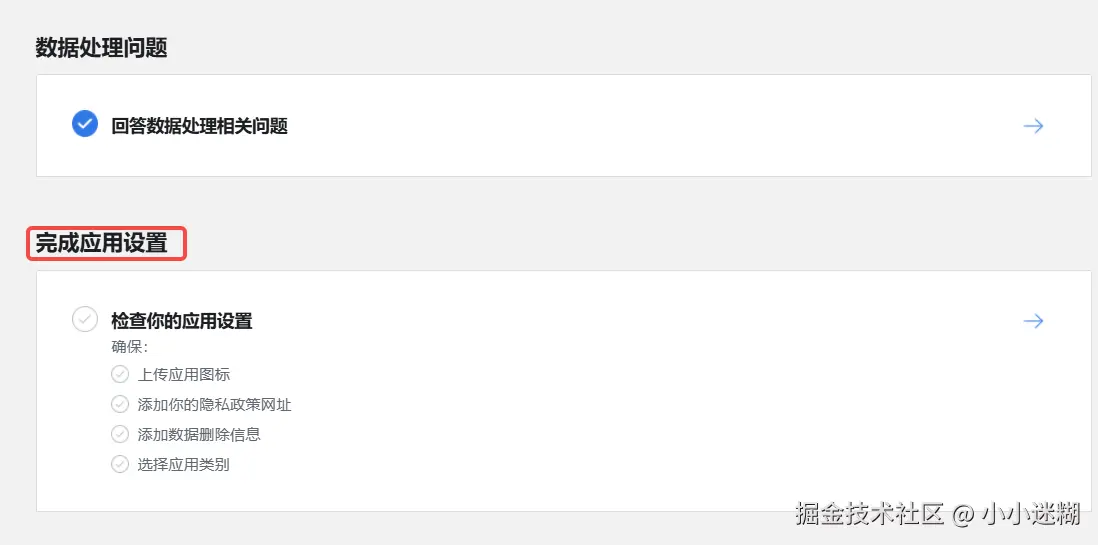Click check icon next to 添加你的隐私政策网址
The image size is (1098, 545).
(x=120, y=404)
